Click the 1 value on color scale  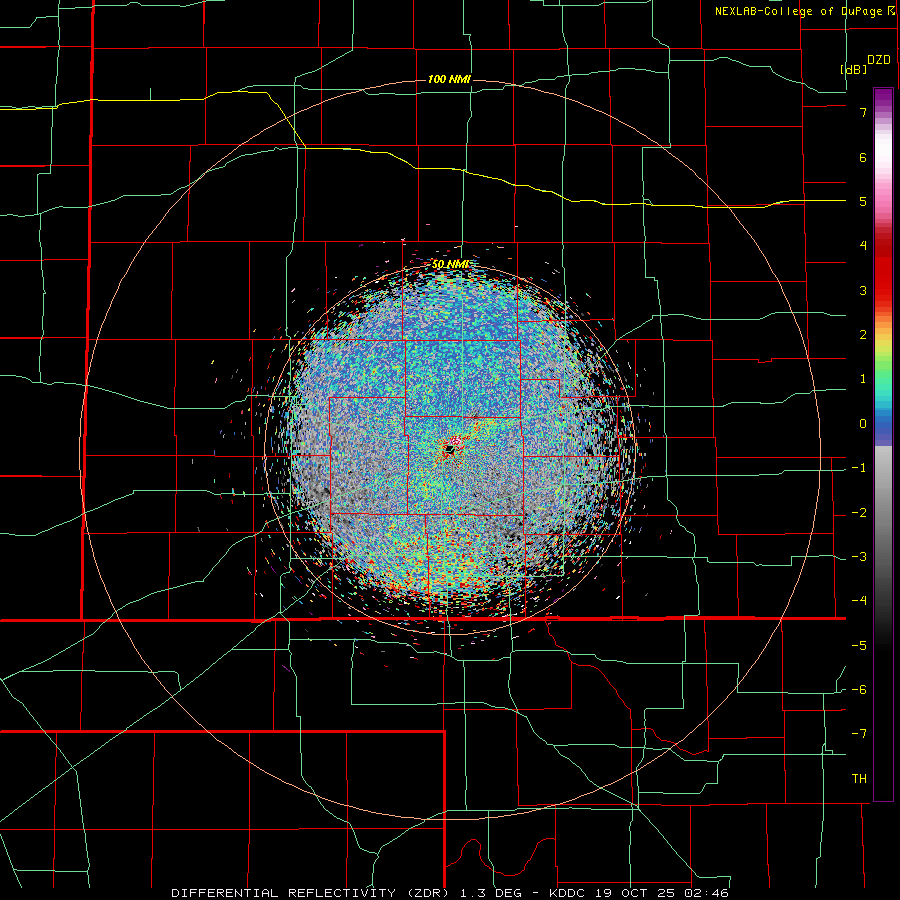coord(863,379)
